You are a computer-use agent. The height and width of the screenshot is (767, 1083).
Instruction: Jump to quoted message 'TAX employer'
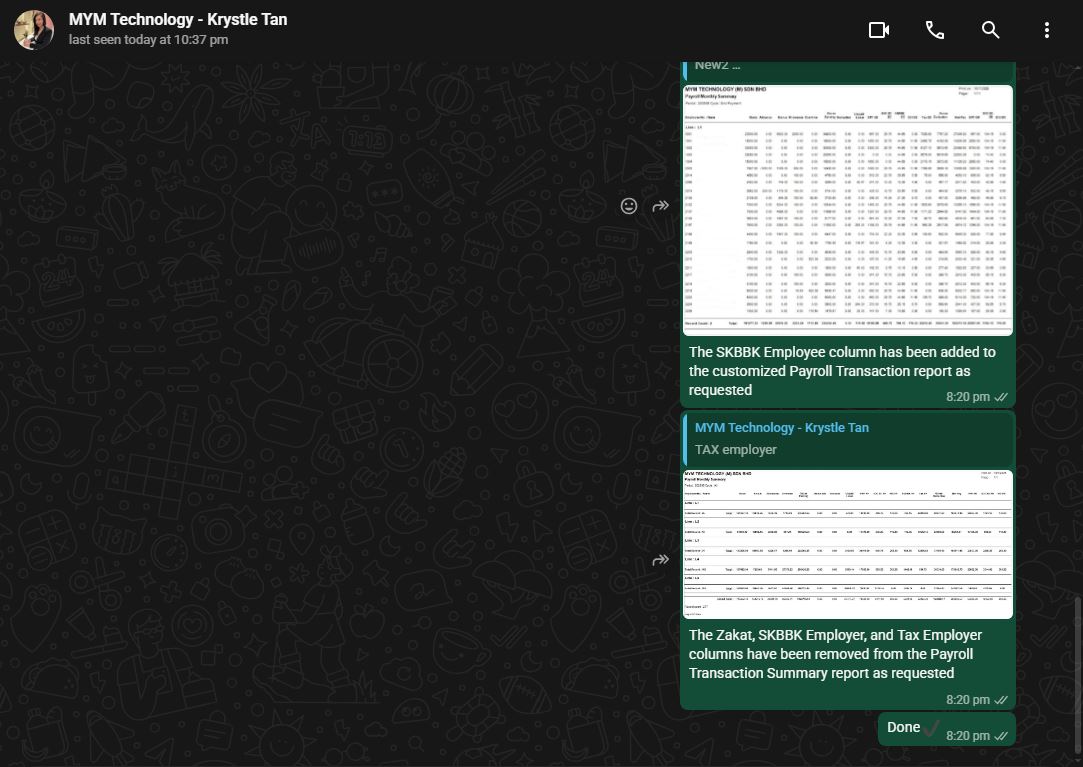tap(847, 439)
